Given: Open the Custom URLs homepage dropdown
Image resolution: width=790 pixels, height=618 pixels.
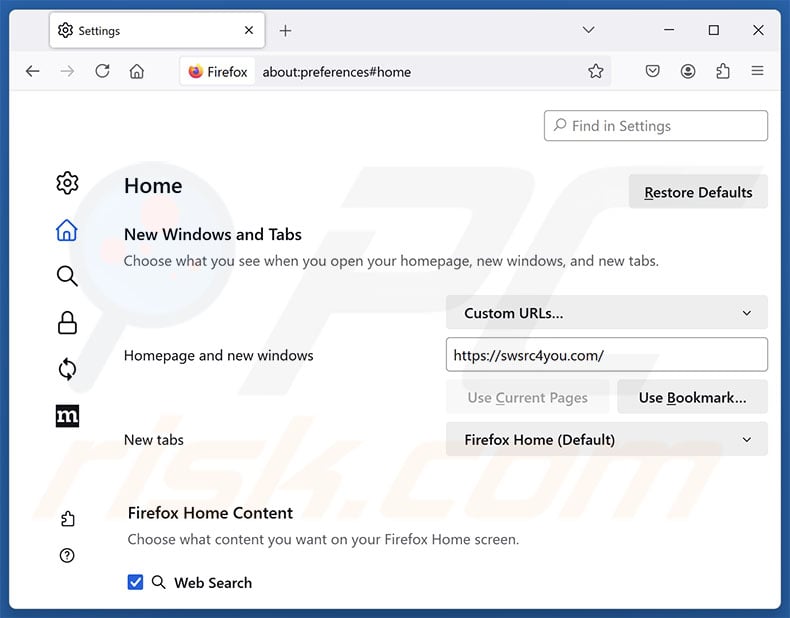Looking at the screenshot, I should tap(607, 313).
